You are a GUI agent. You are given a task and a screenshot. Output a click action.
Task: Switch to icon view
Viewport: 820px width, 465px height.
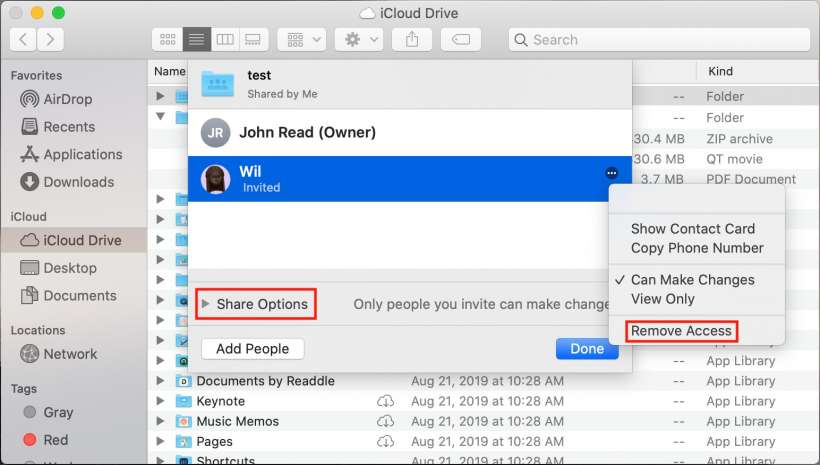click(x=167, y=40)
